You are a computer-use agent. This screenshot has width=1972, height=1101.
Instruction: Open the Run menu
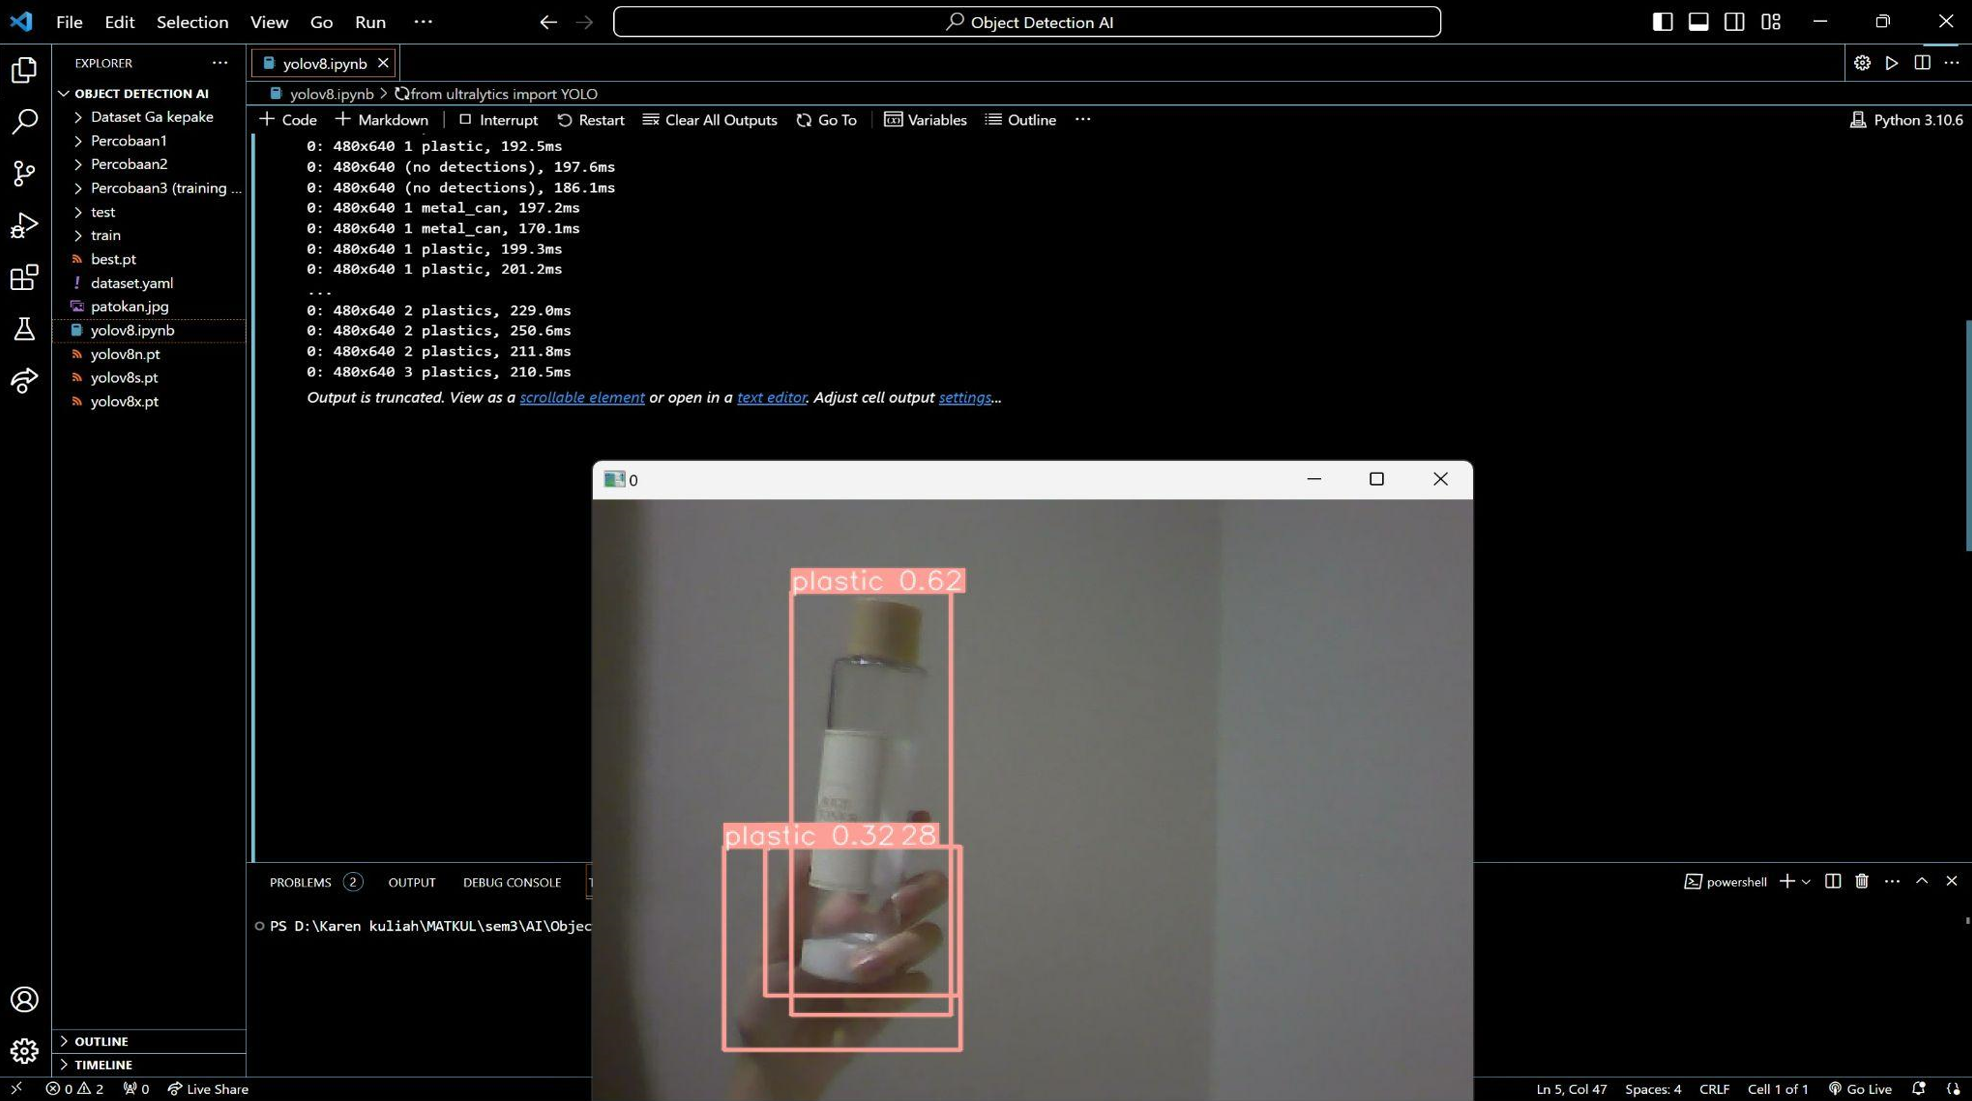[370, 21]
